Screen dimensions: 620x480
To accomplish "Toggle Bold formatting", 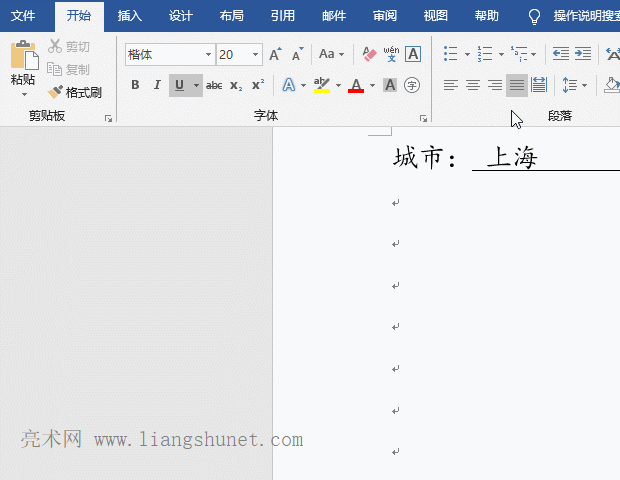I will tap(135, 85).
